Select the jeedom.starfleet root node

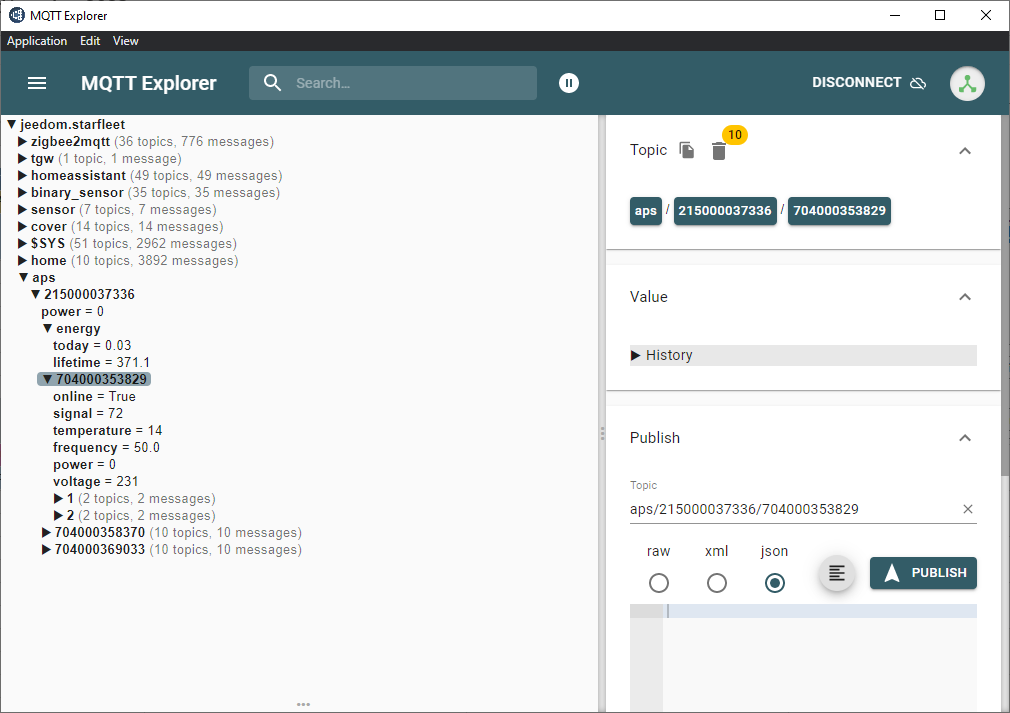pos(72,124)
